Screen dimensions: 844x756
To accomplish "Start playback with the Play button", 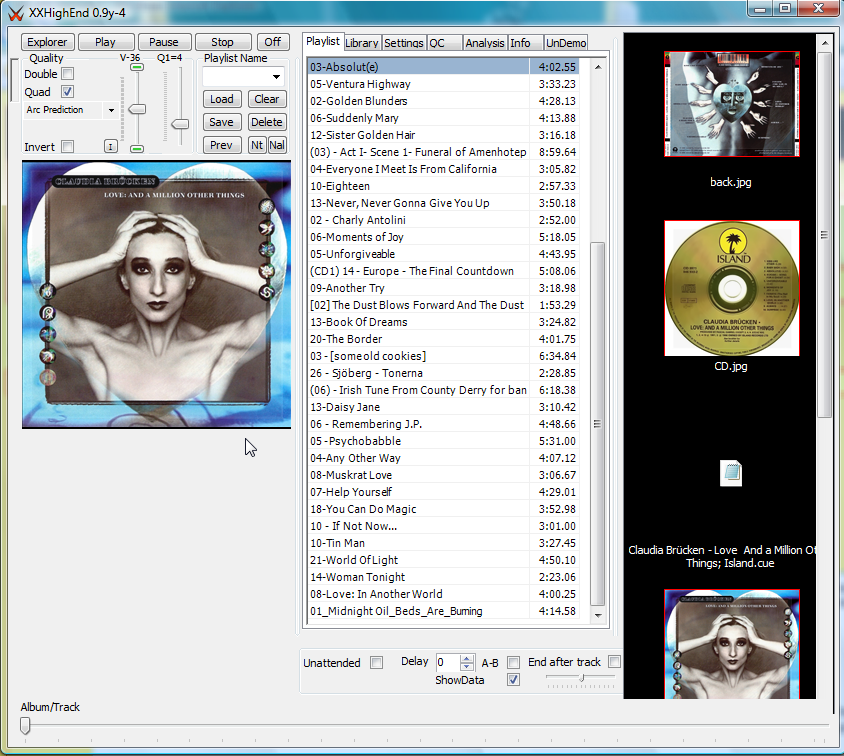I will coord(106,42).
